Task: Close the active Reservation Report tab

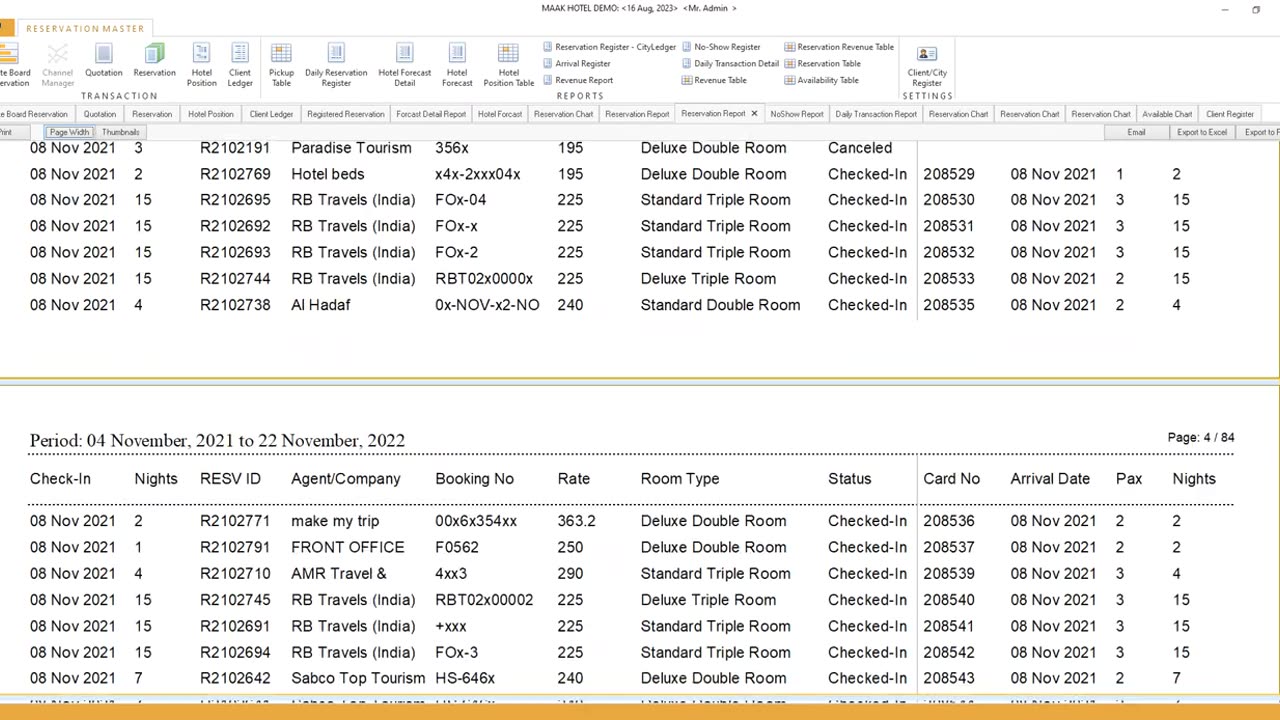Action: tap(754, 114)
